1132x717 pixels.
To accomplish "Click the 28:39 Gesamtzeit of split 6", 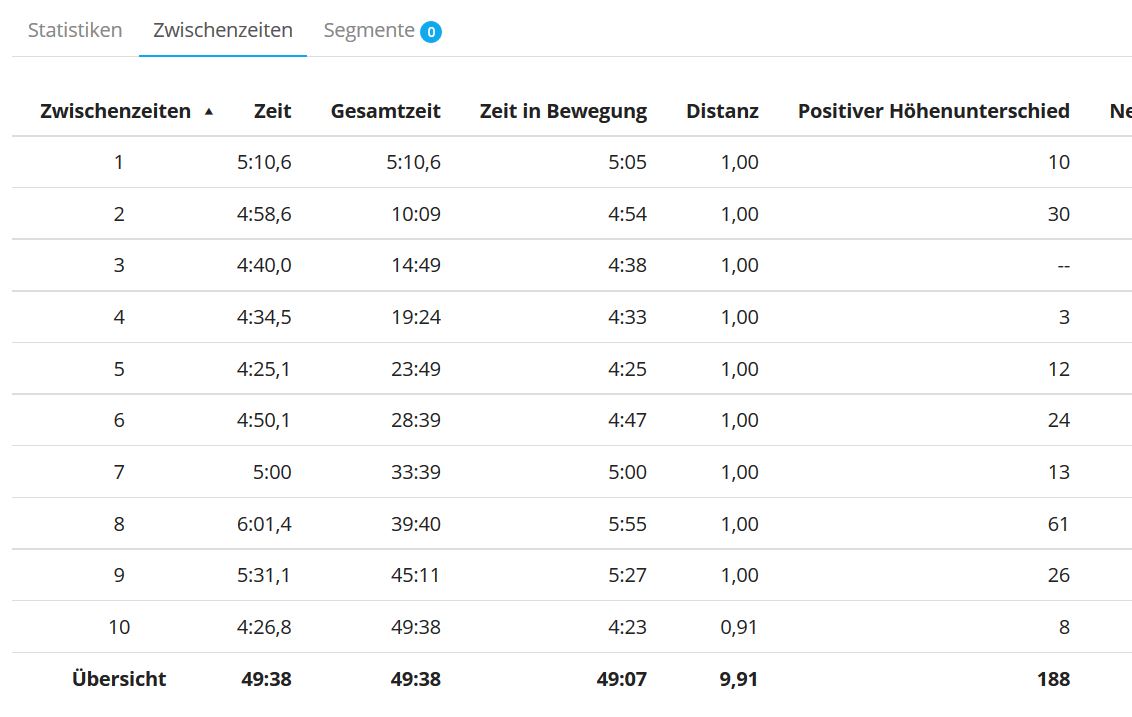I will [x=415, y=420].
